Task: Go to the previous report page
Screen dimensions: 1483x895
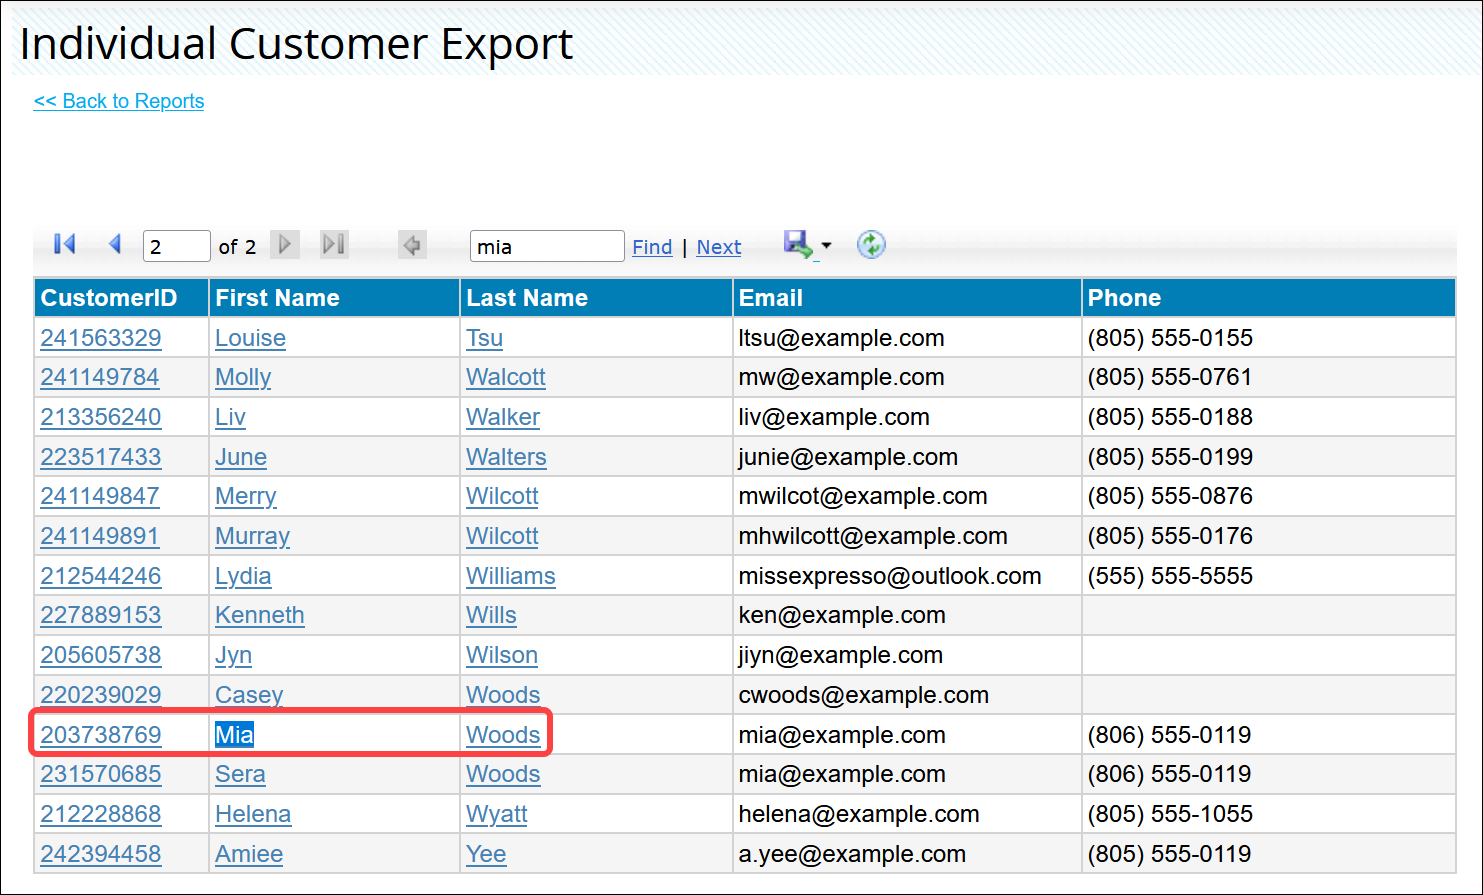Action: [x=115, y=244]
